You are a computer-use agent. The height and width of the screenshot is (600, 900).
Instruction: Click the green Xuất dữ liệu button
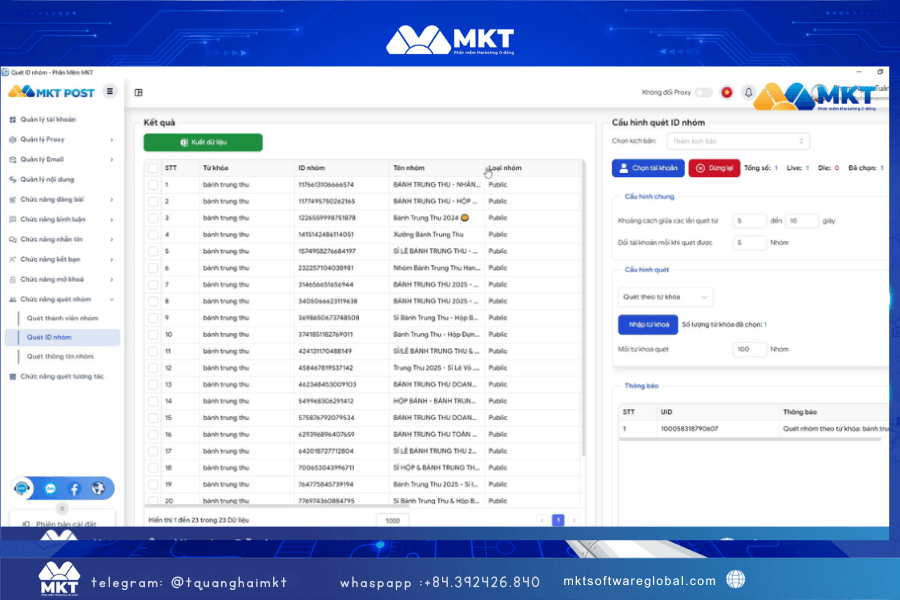[203, 143]
